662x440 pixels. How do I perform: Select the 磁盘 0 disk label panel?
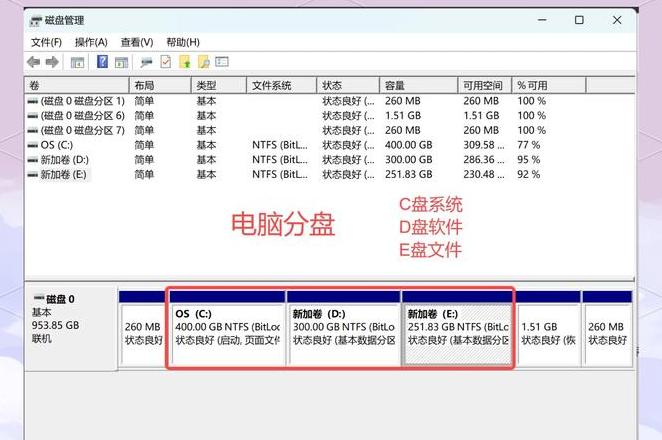[71, 328]
